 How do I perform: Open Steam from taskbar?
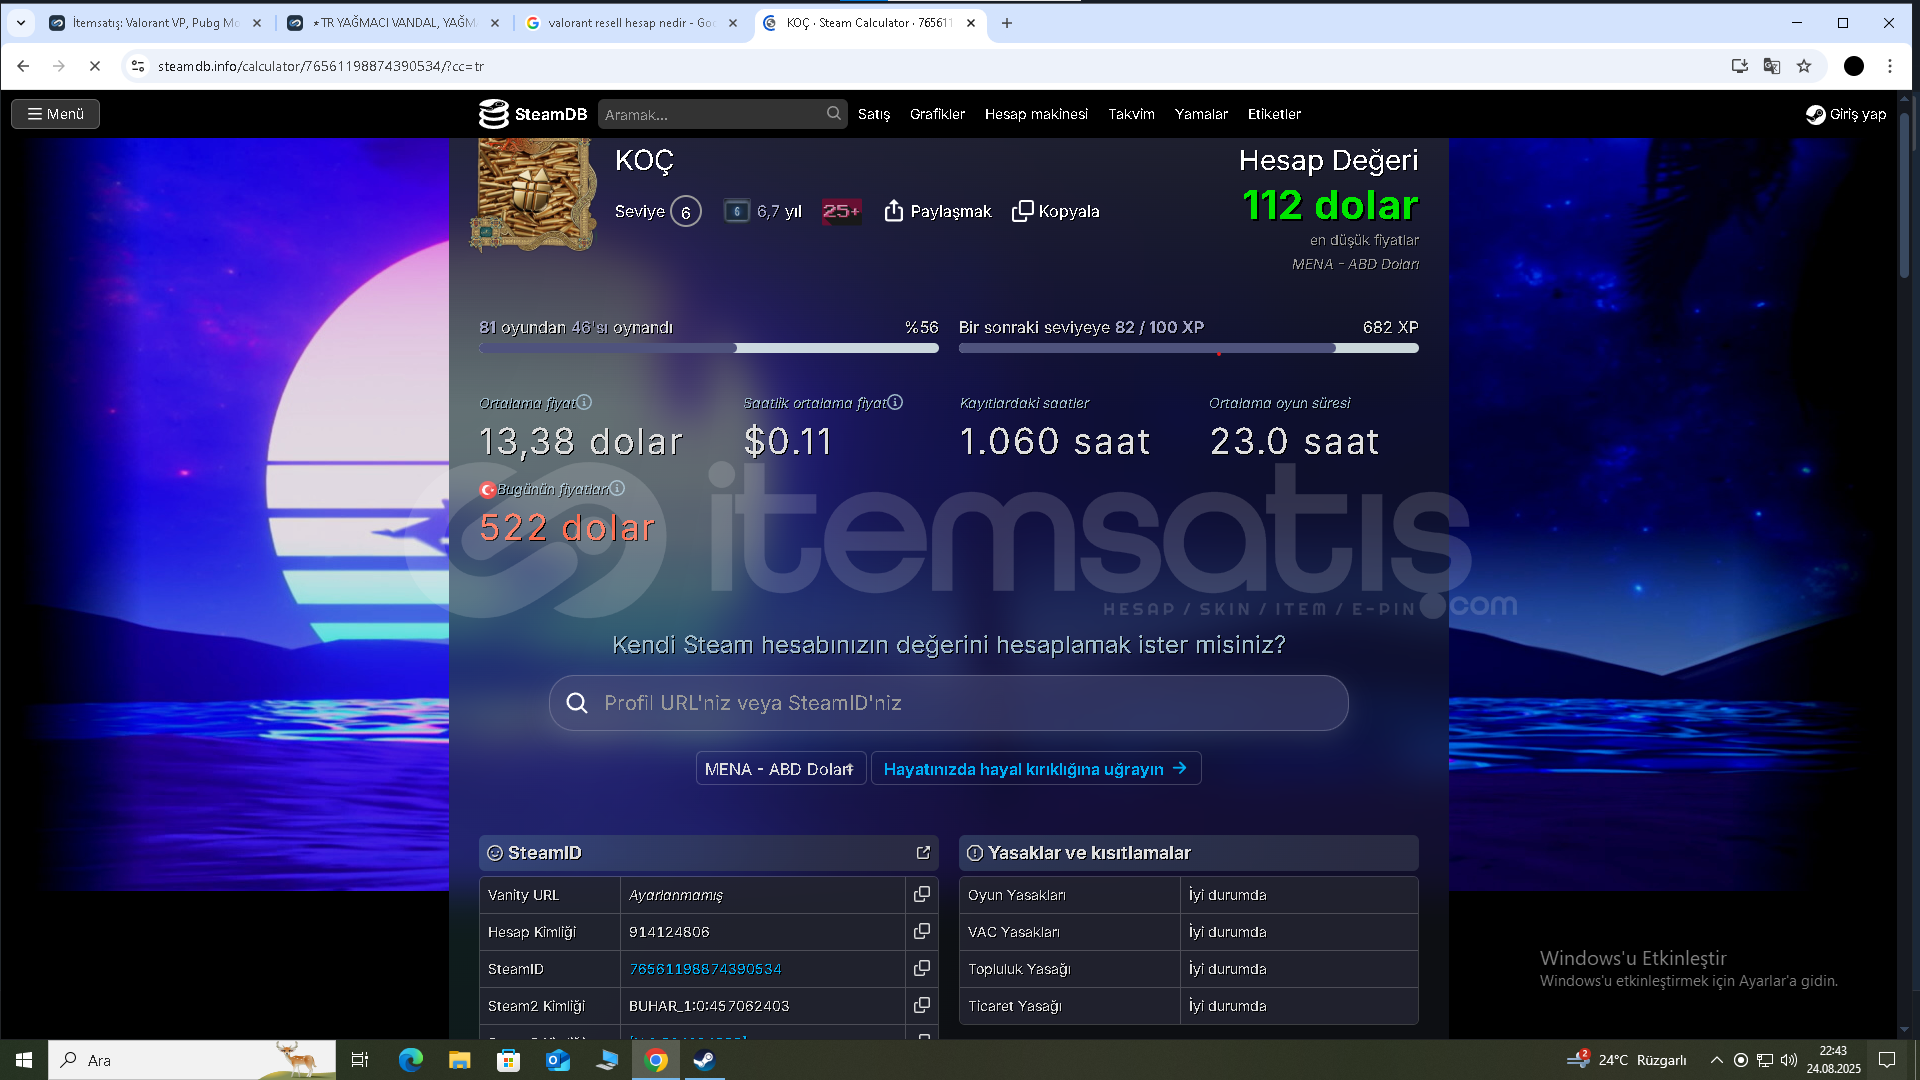(x=705, y=1060)
